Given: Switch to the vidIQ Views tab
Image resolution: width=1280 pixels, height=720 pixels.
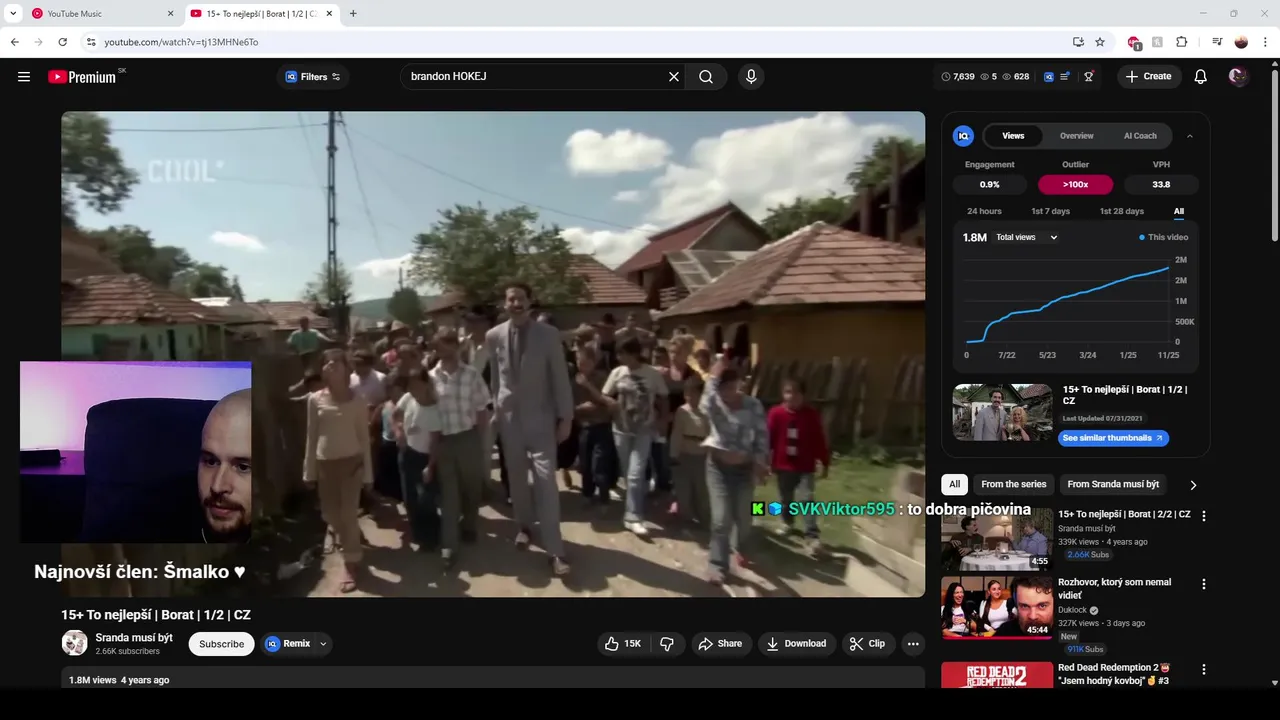Looking at the screenshot, I should tap(1013, 136).
